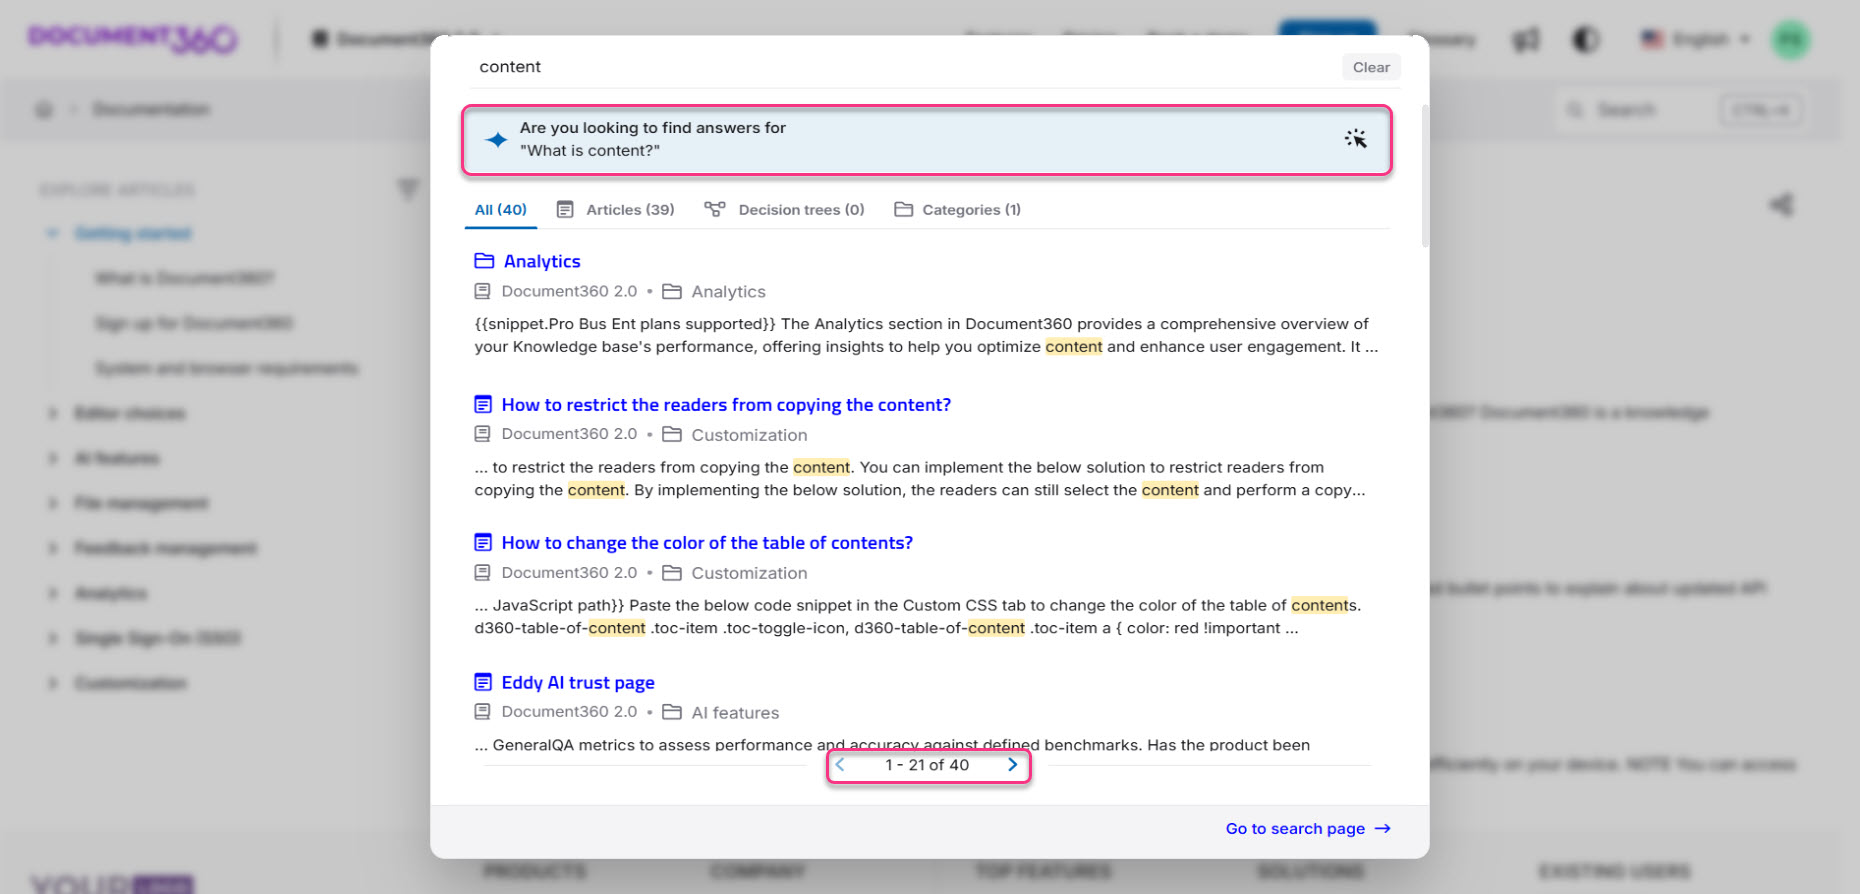
Task: Click the share icon on background page
Action: click(x=1781, y=205)
